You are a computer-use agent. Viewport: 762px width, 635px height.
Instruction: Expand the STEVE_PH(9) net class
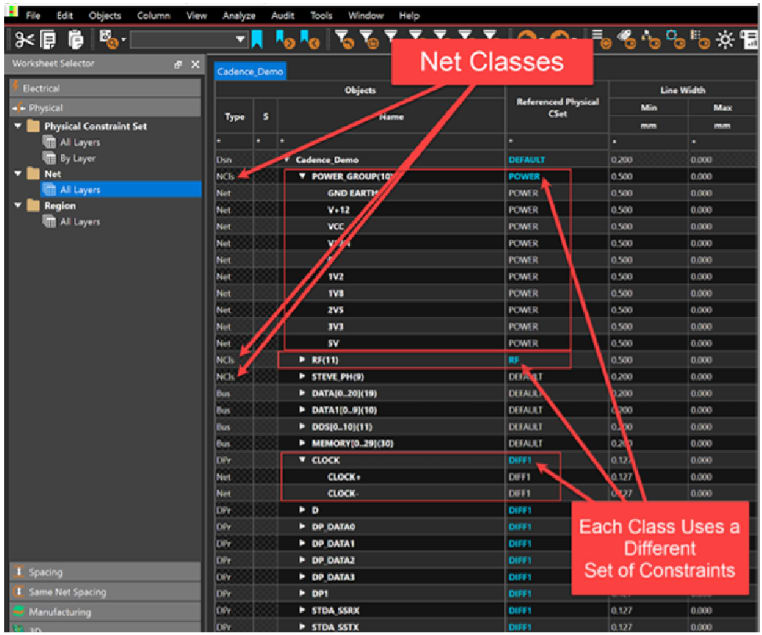click(302, 377)
